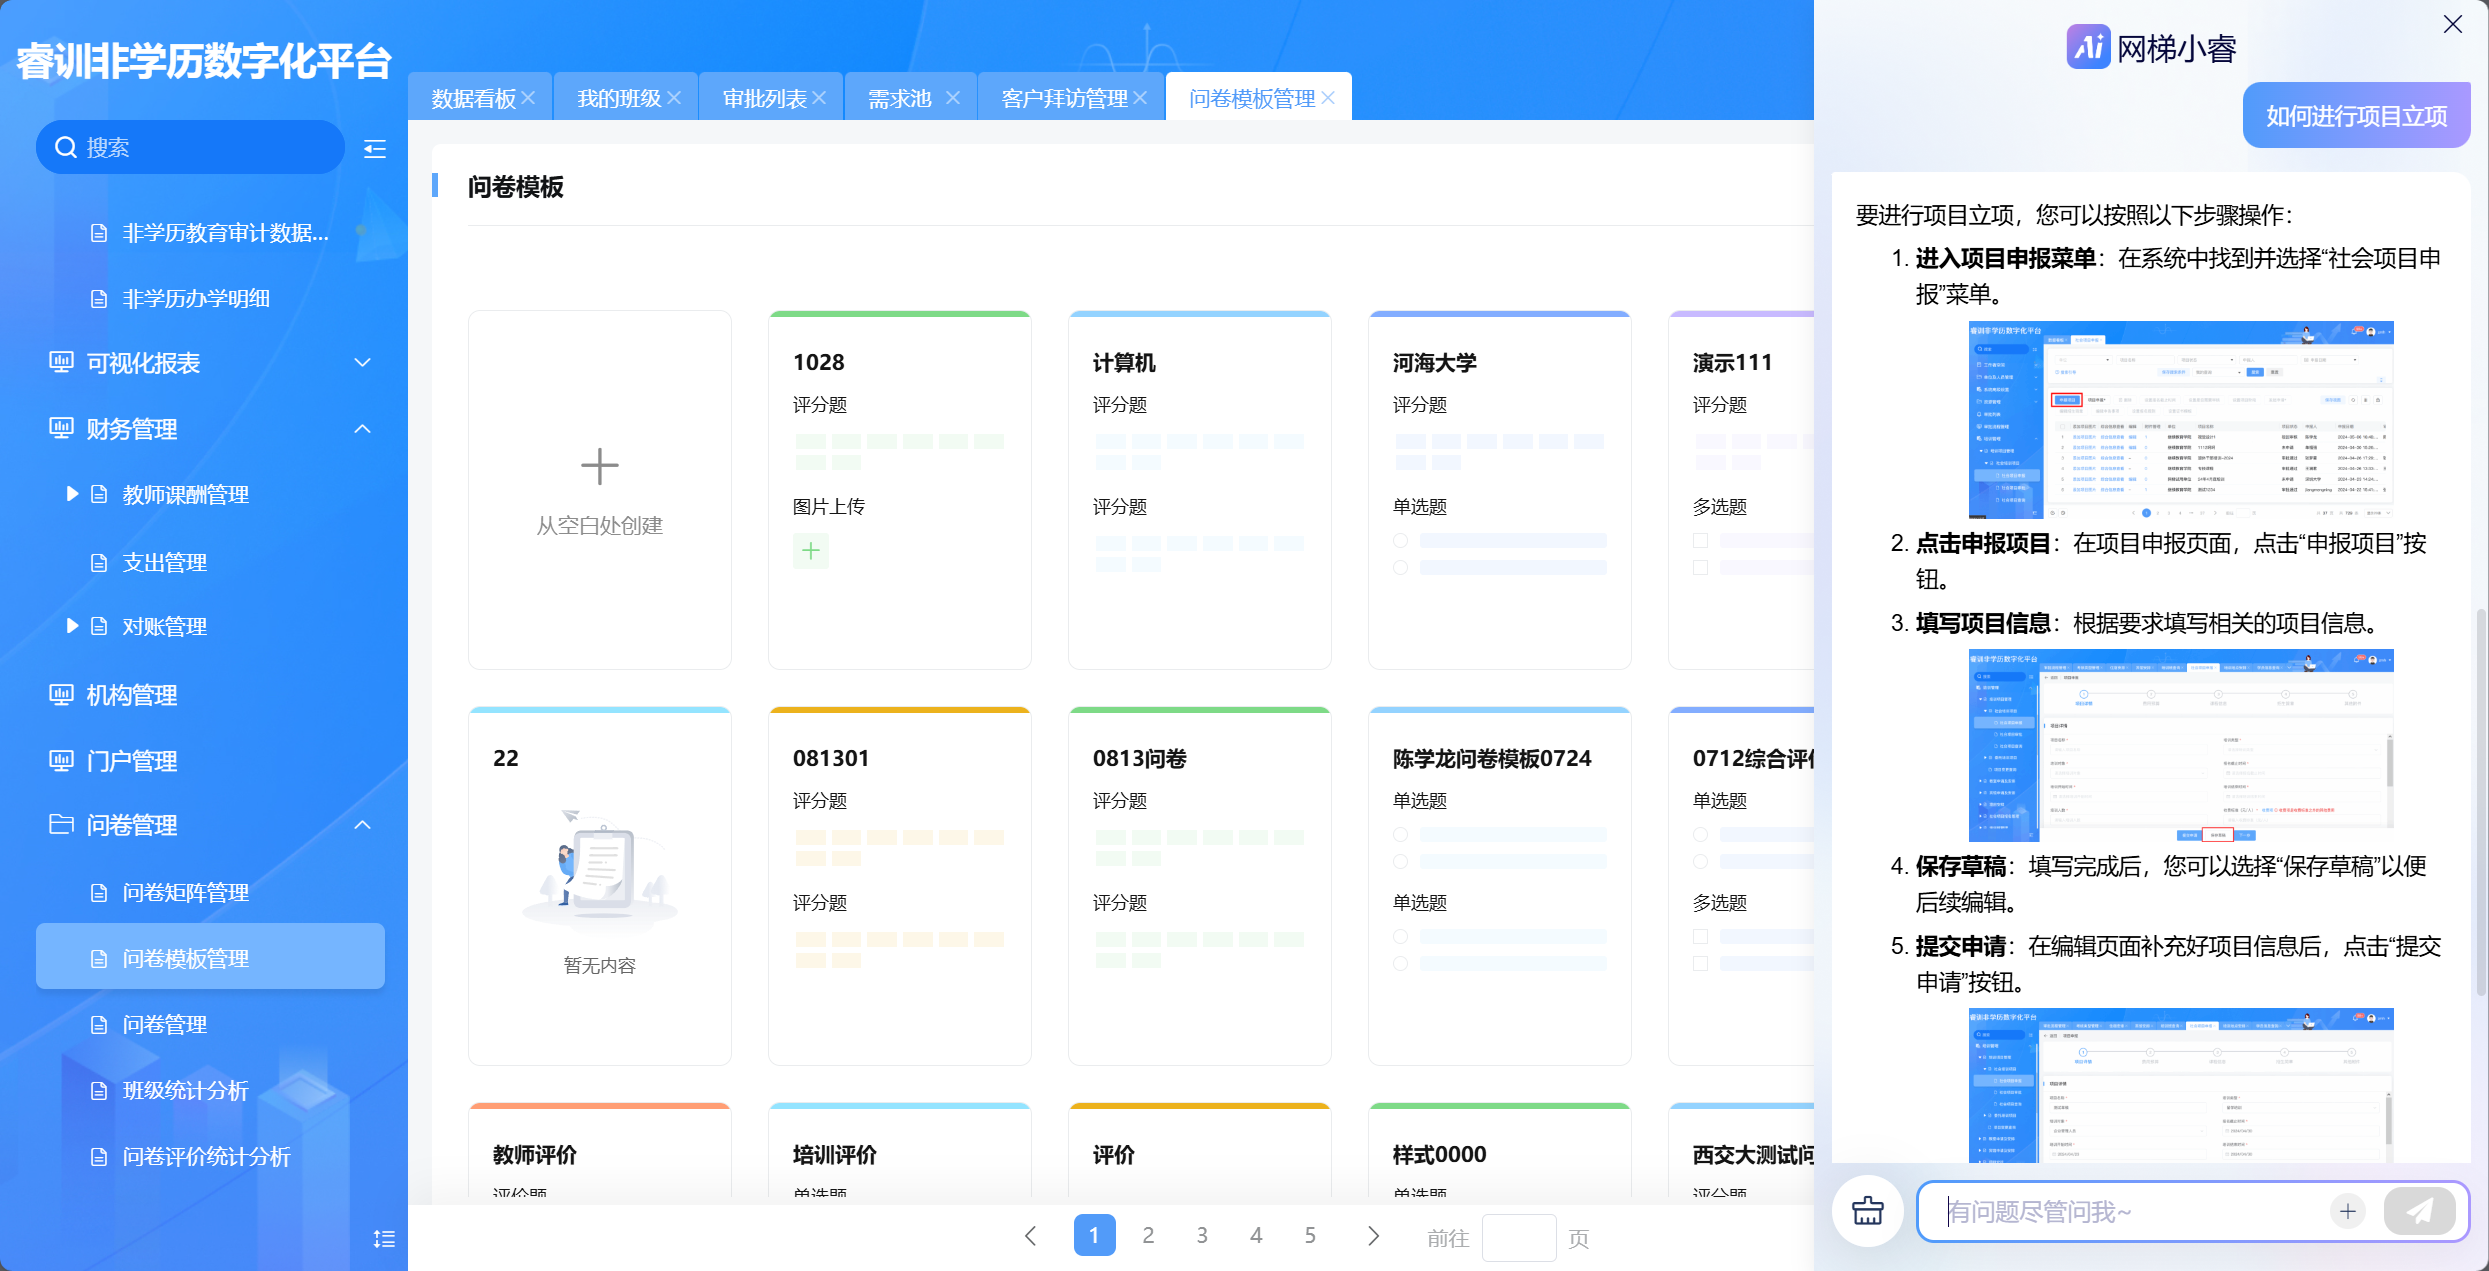Viewport: 2489px width, 1271px height.
Task: Click current page 1 button
Action: [x=1094, y=1236]
